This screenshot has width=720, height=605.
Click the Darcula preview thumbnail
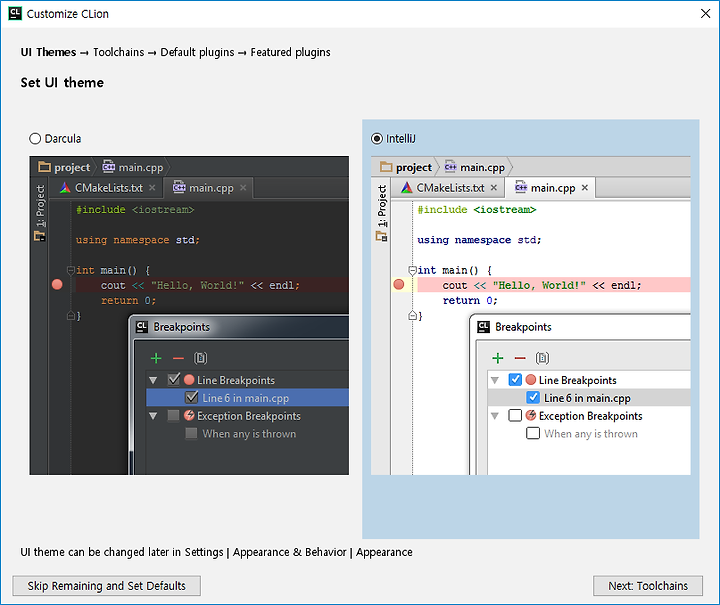(x=189, y=315)
